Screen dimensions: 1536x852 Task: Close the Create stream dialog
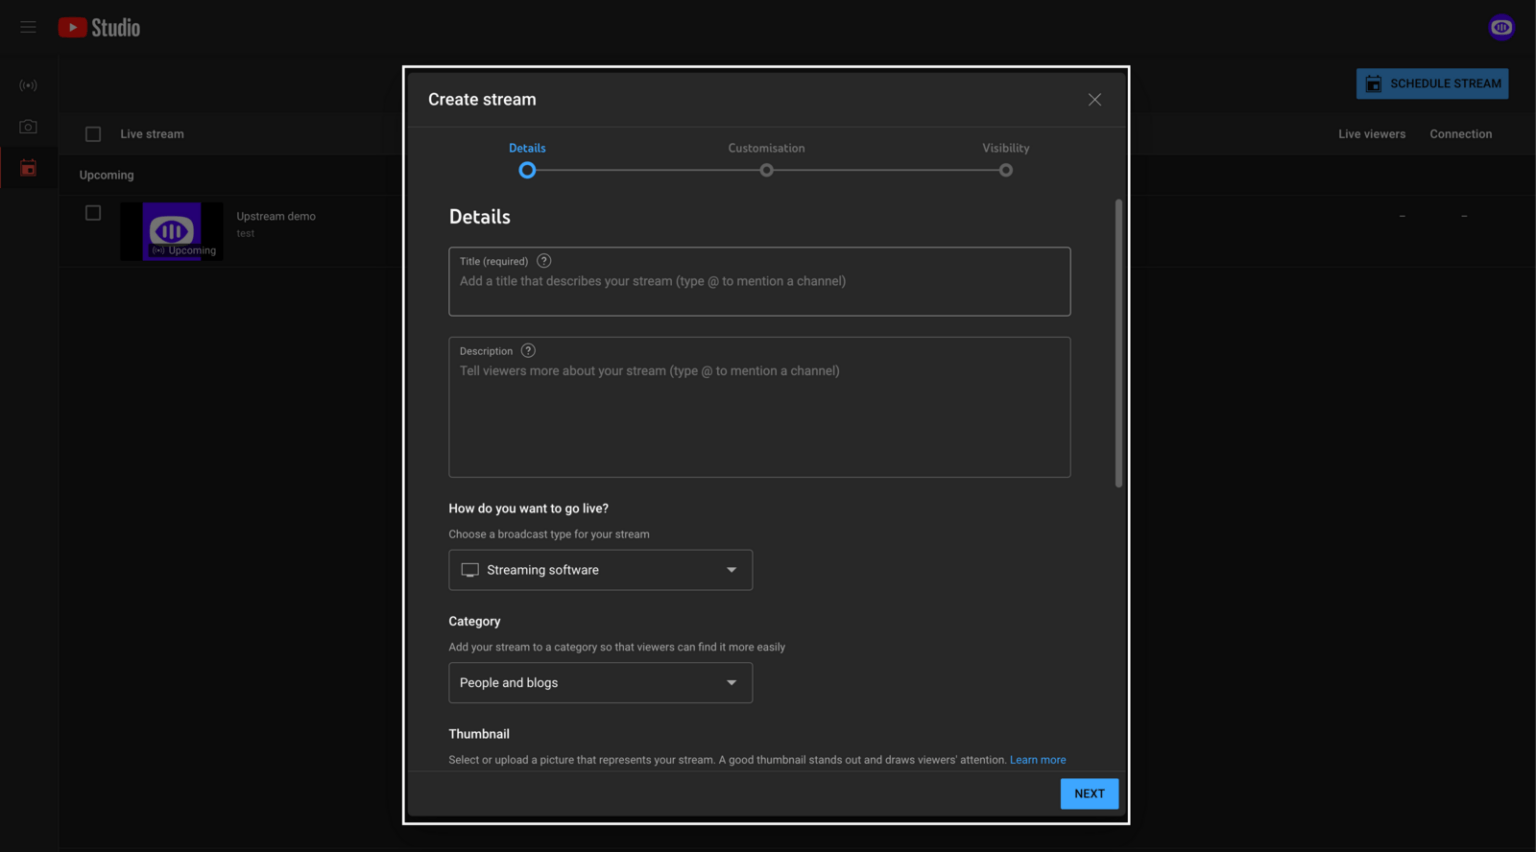pos(1094,100)
